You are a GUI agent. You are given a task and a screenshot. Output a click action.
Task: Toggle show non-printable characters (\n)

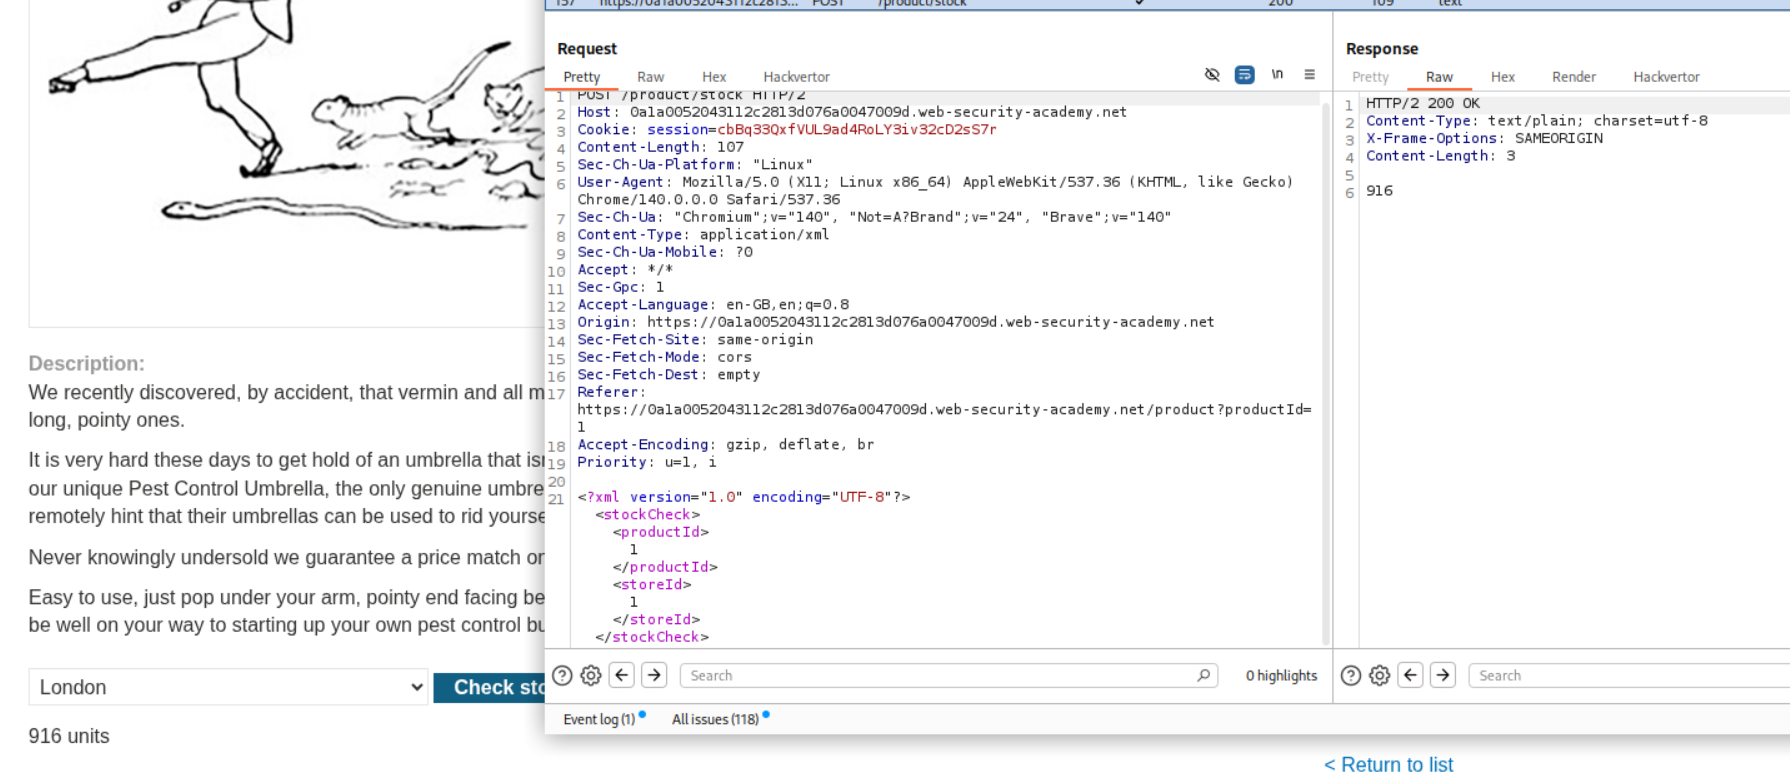(1277, 75)
